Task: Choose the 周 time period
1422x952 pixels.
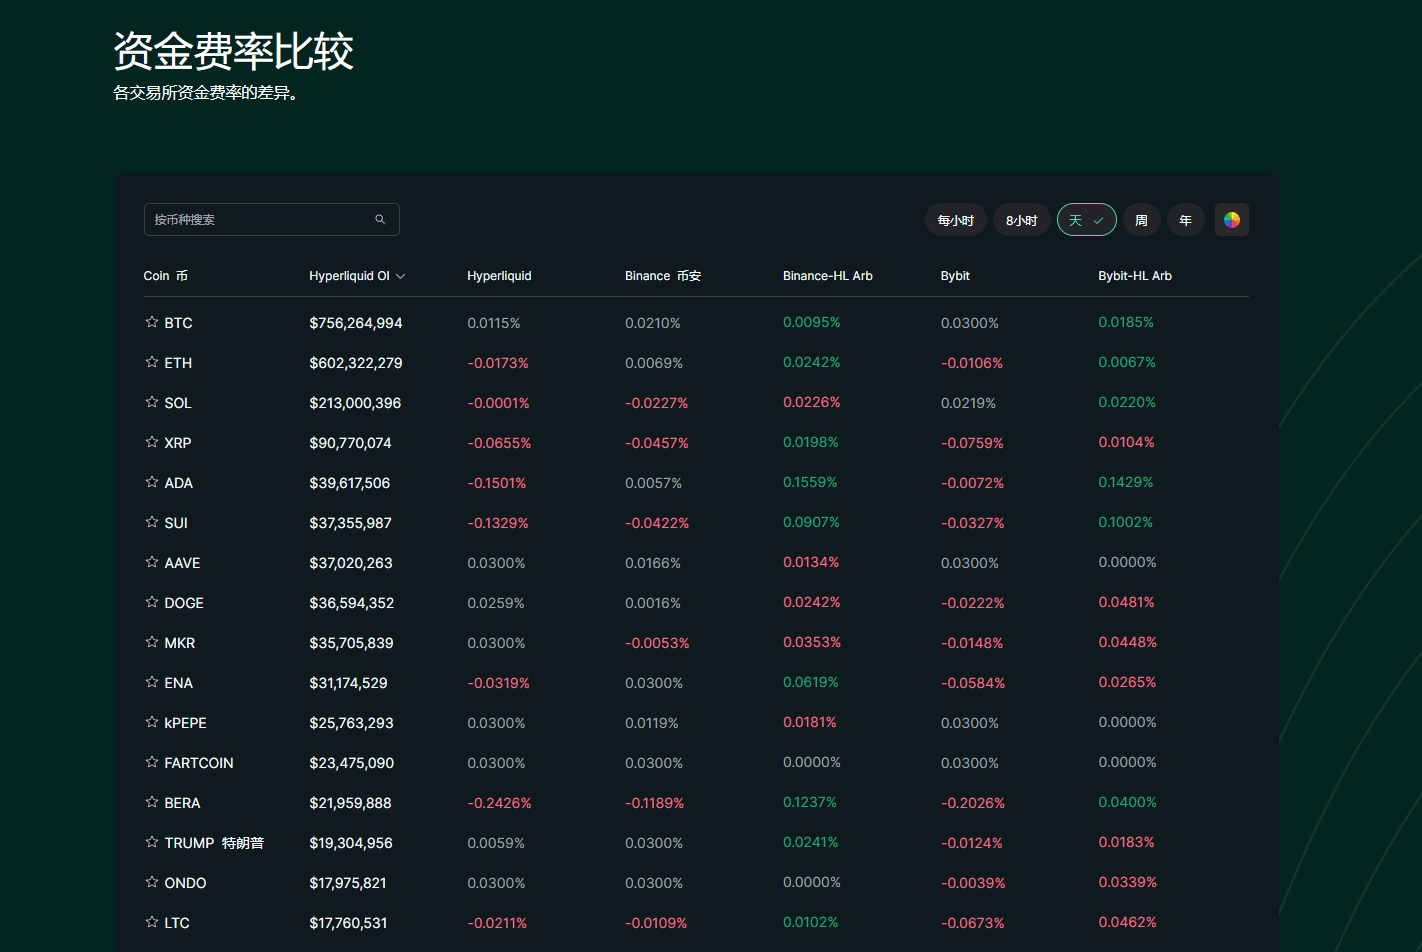Action: click(1141, 220)
